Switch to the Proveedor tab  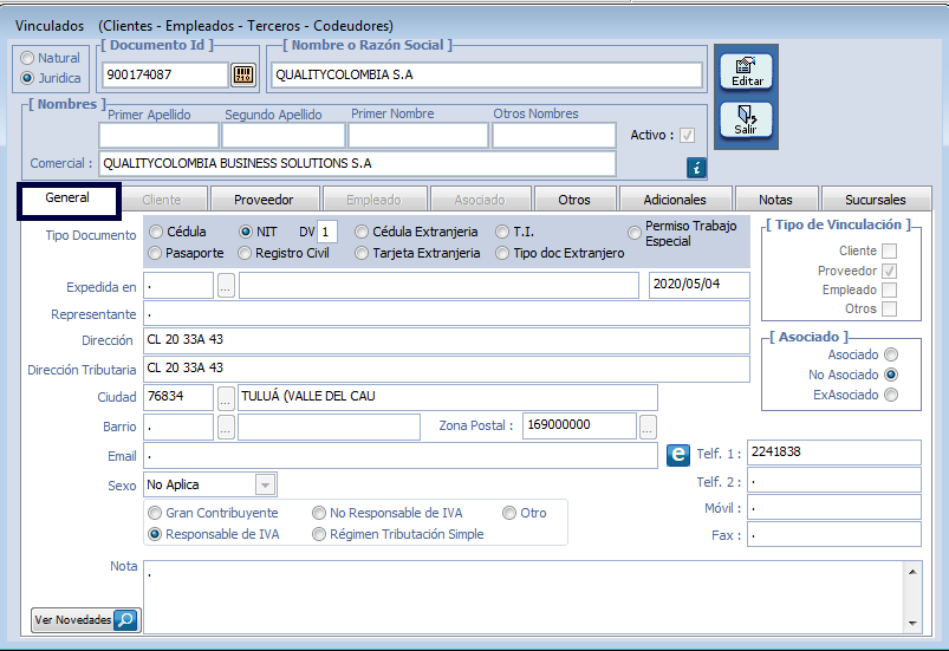pos(263,200)
